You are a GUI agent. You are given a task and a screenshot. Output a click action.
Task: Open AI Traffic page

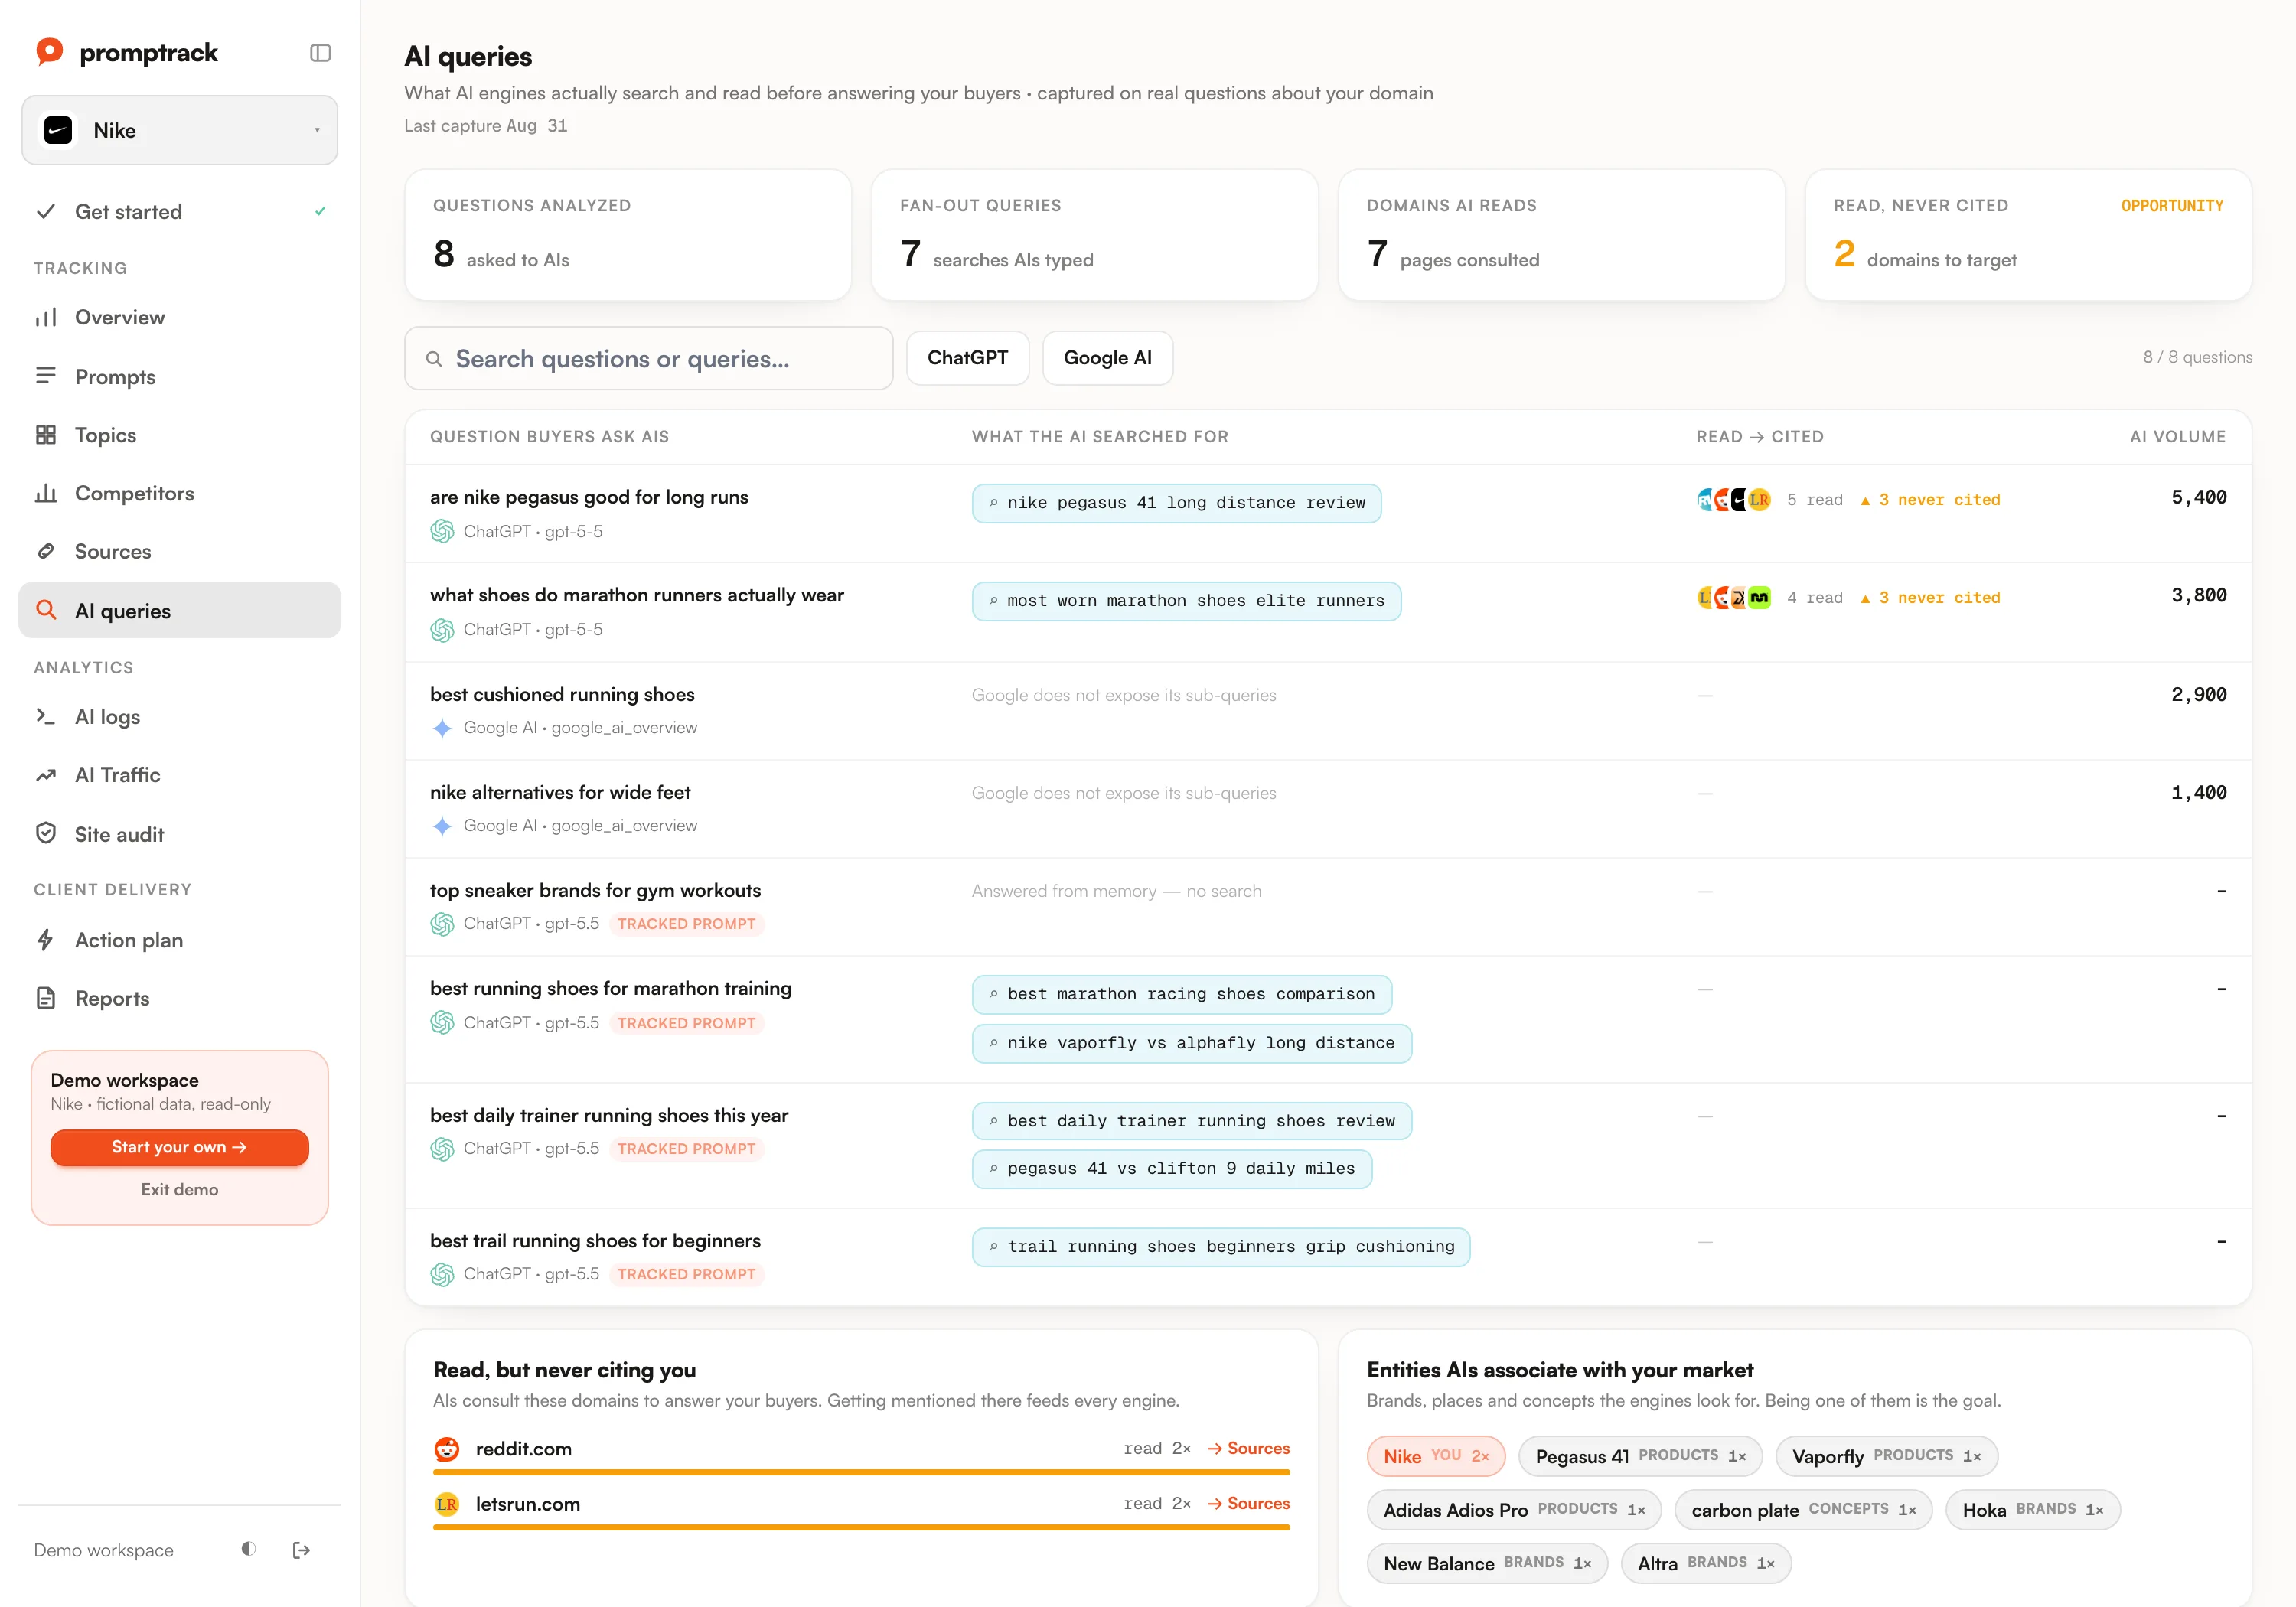pos(180,775)
